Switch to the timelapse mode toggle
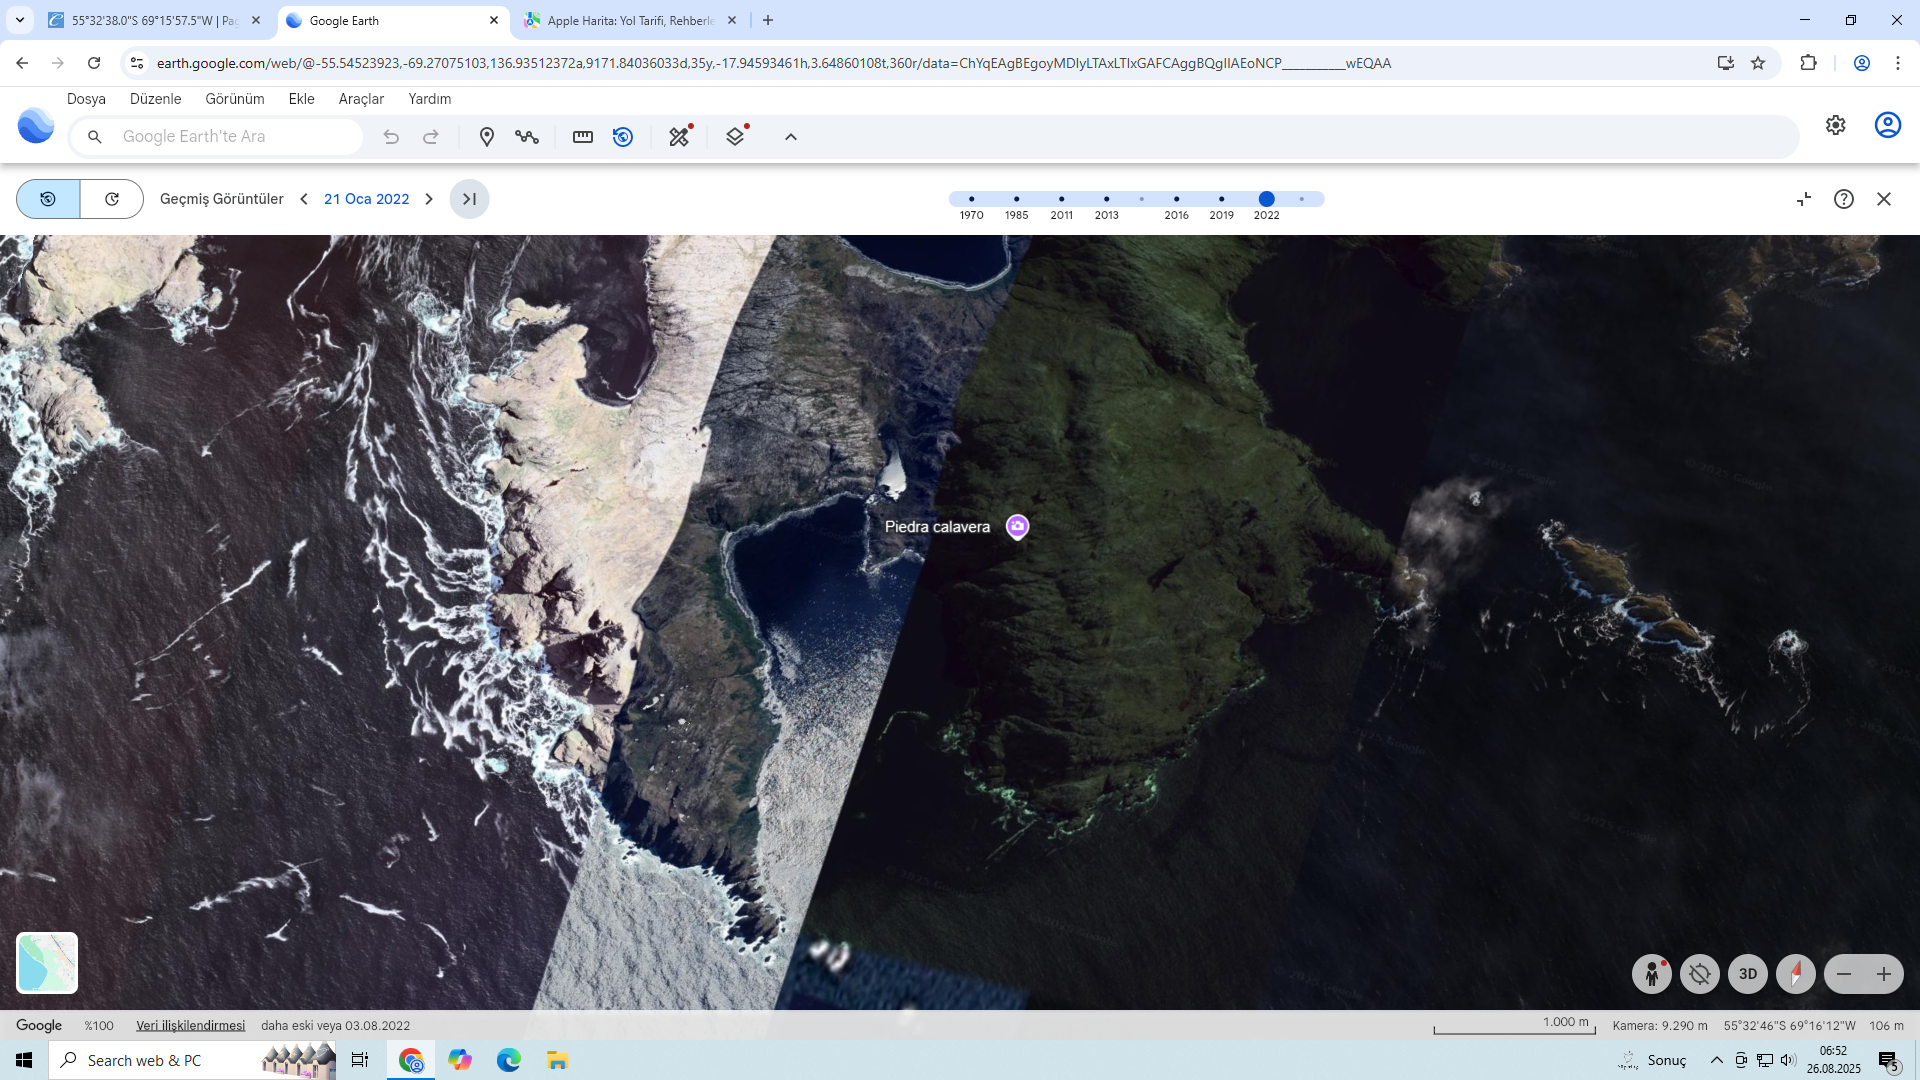Screen dimensions: 1920x1080 112,199
